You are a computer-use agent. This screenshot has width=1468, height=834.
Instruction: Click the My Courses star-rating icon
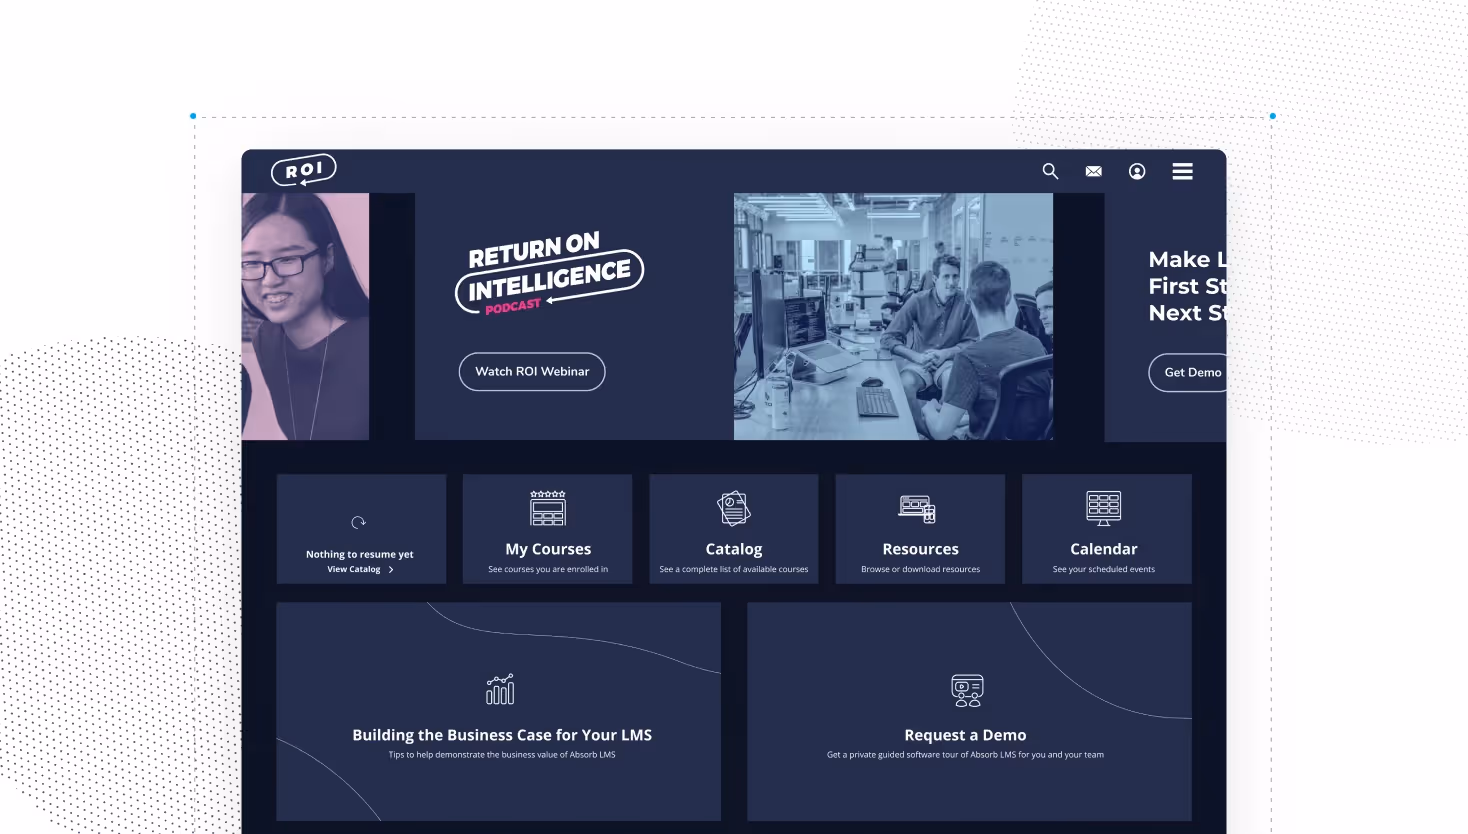548,508
